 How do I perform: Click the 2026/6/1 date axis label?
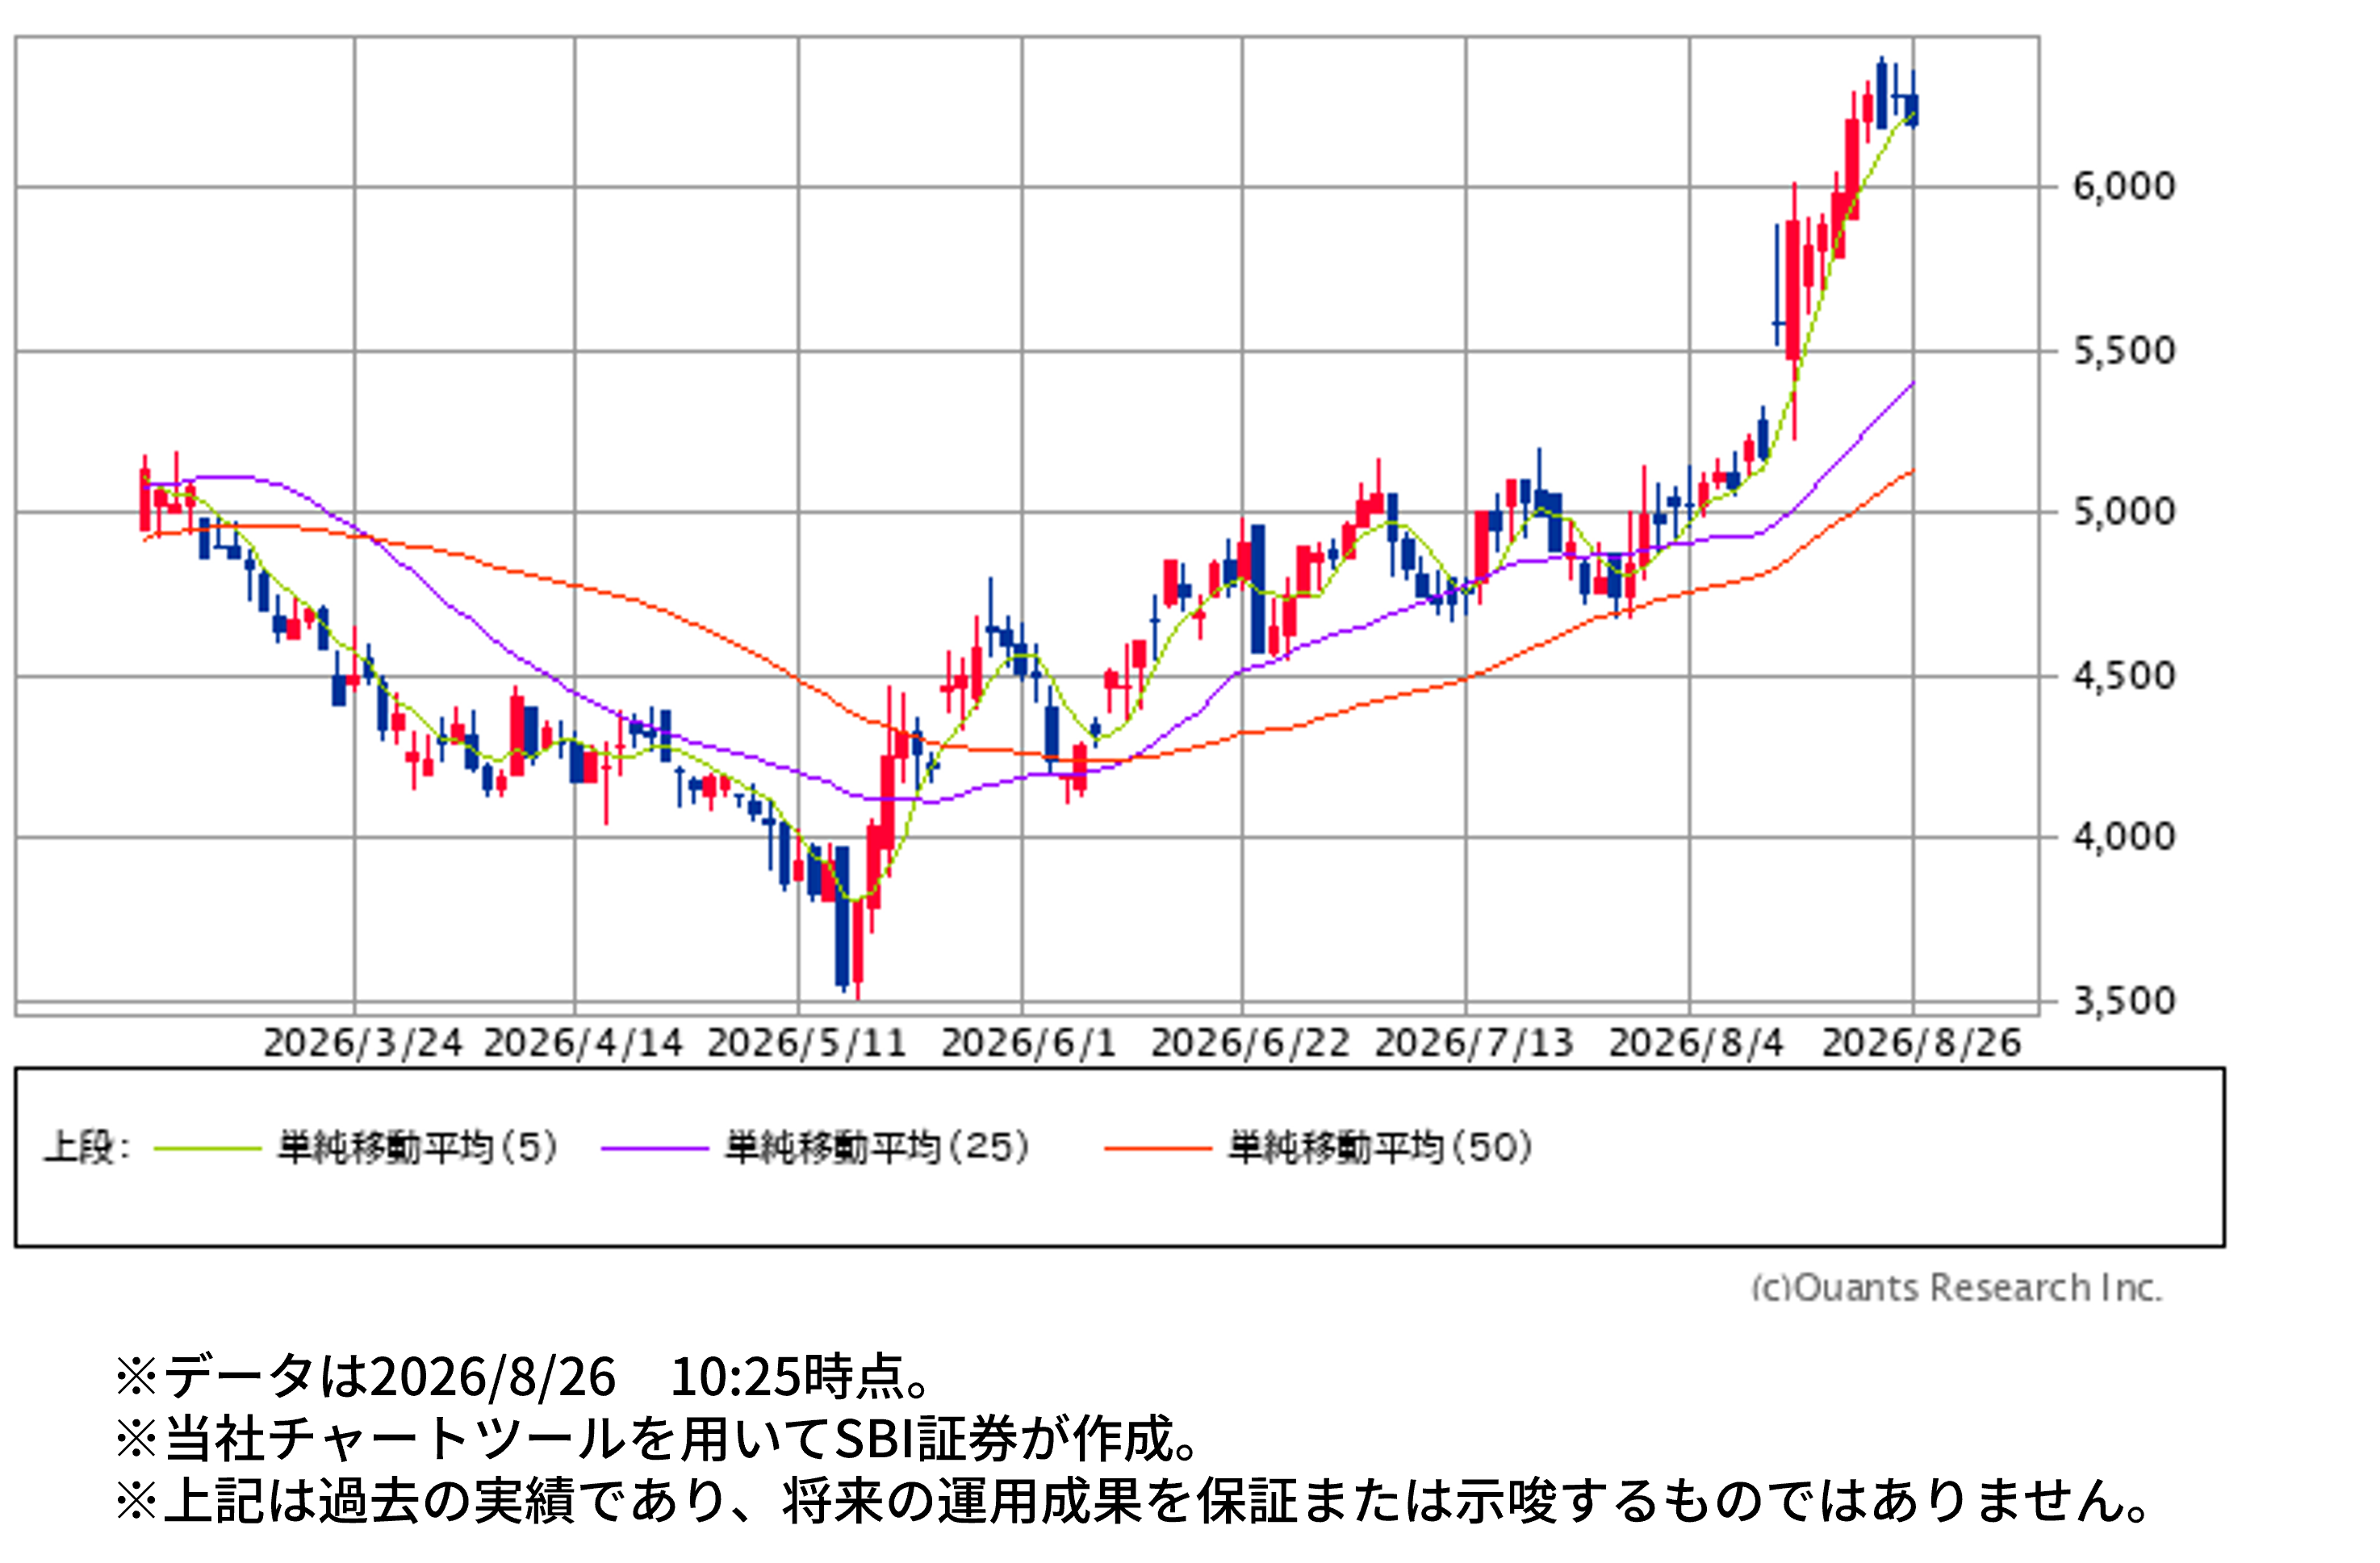tap(1029, 1043)
